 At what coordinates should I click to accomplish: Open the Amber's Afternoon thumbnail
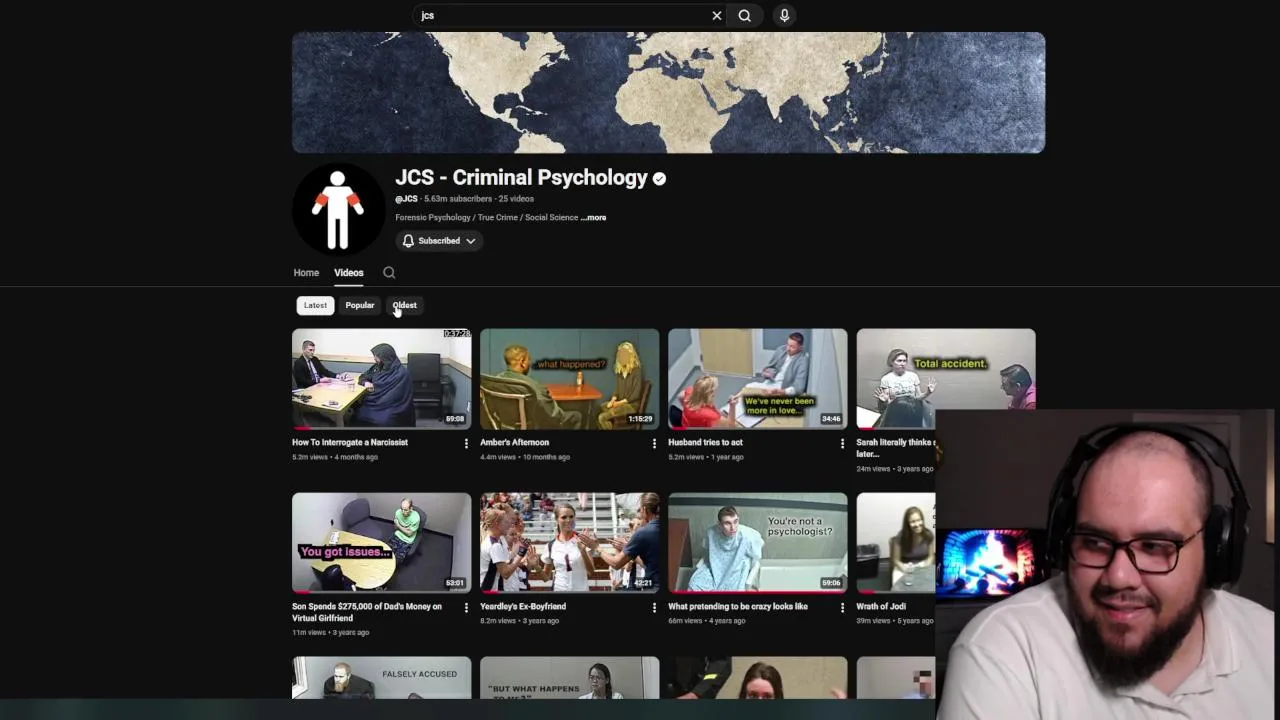[x=569, y=378]
